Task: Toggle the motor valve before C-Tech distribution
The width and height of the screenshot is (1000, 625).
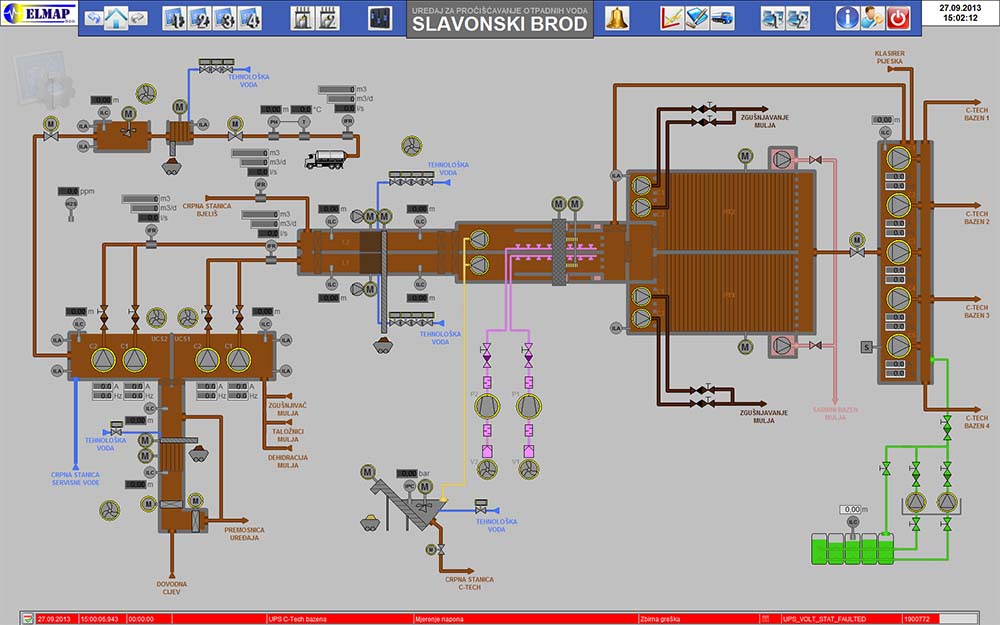Action: (856, 243)
